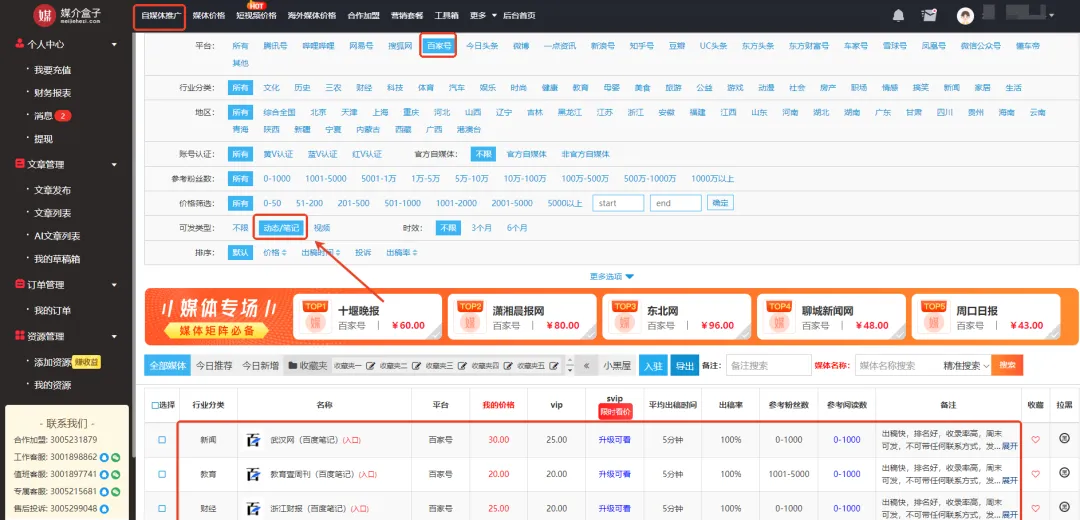This screenshot has height=520, width=1080.
Task: Check the 浙江财报 row checkbox
Action: tap(162, 508)
